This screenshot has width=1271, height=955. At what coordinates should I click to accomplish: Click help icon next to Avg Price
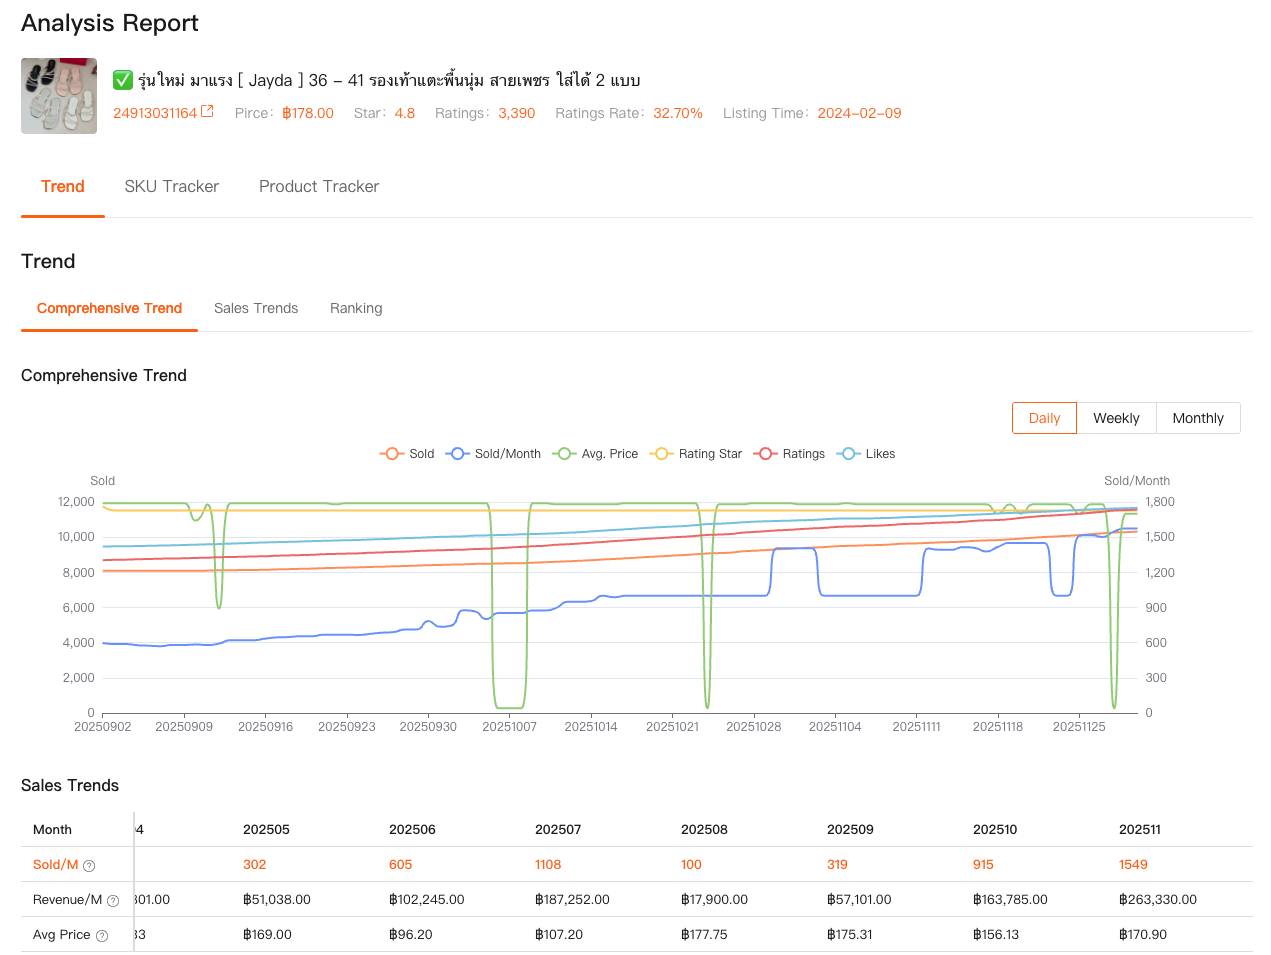click(x=101, y=936)
